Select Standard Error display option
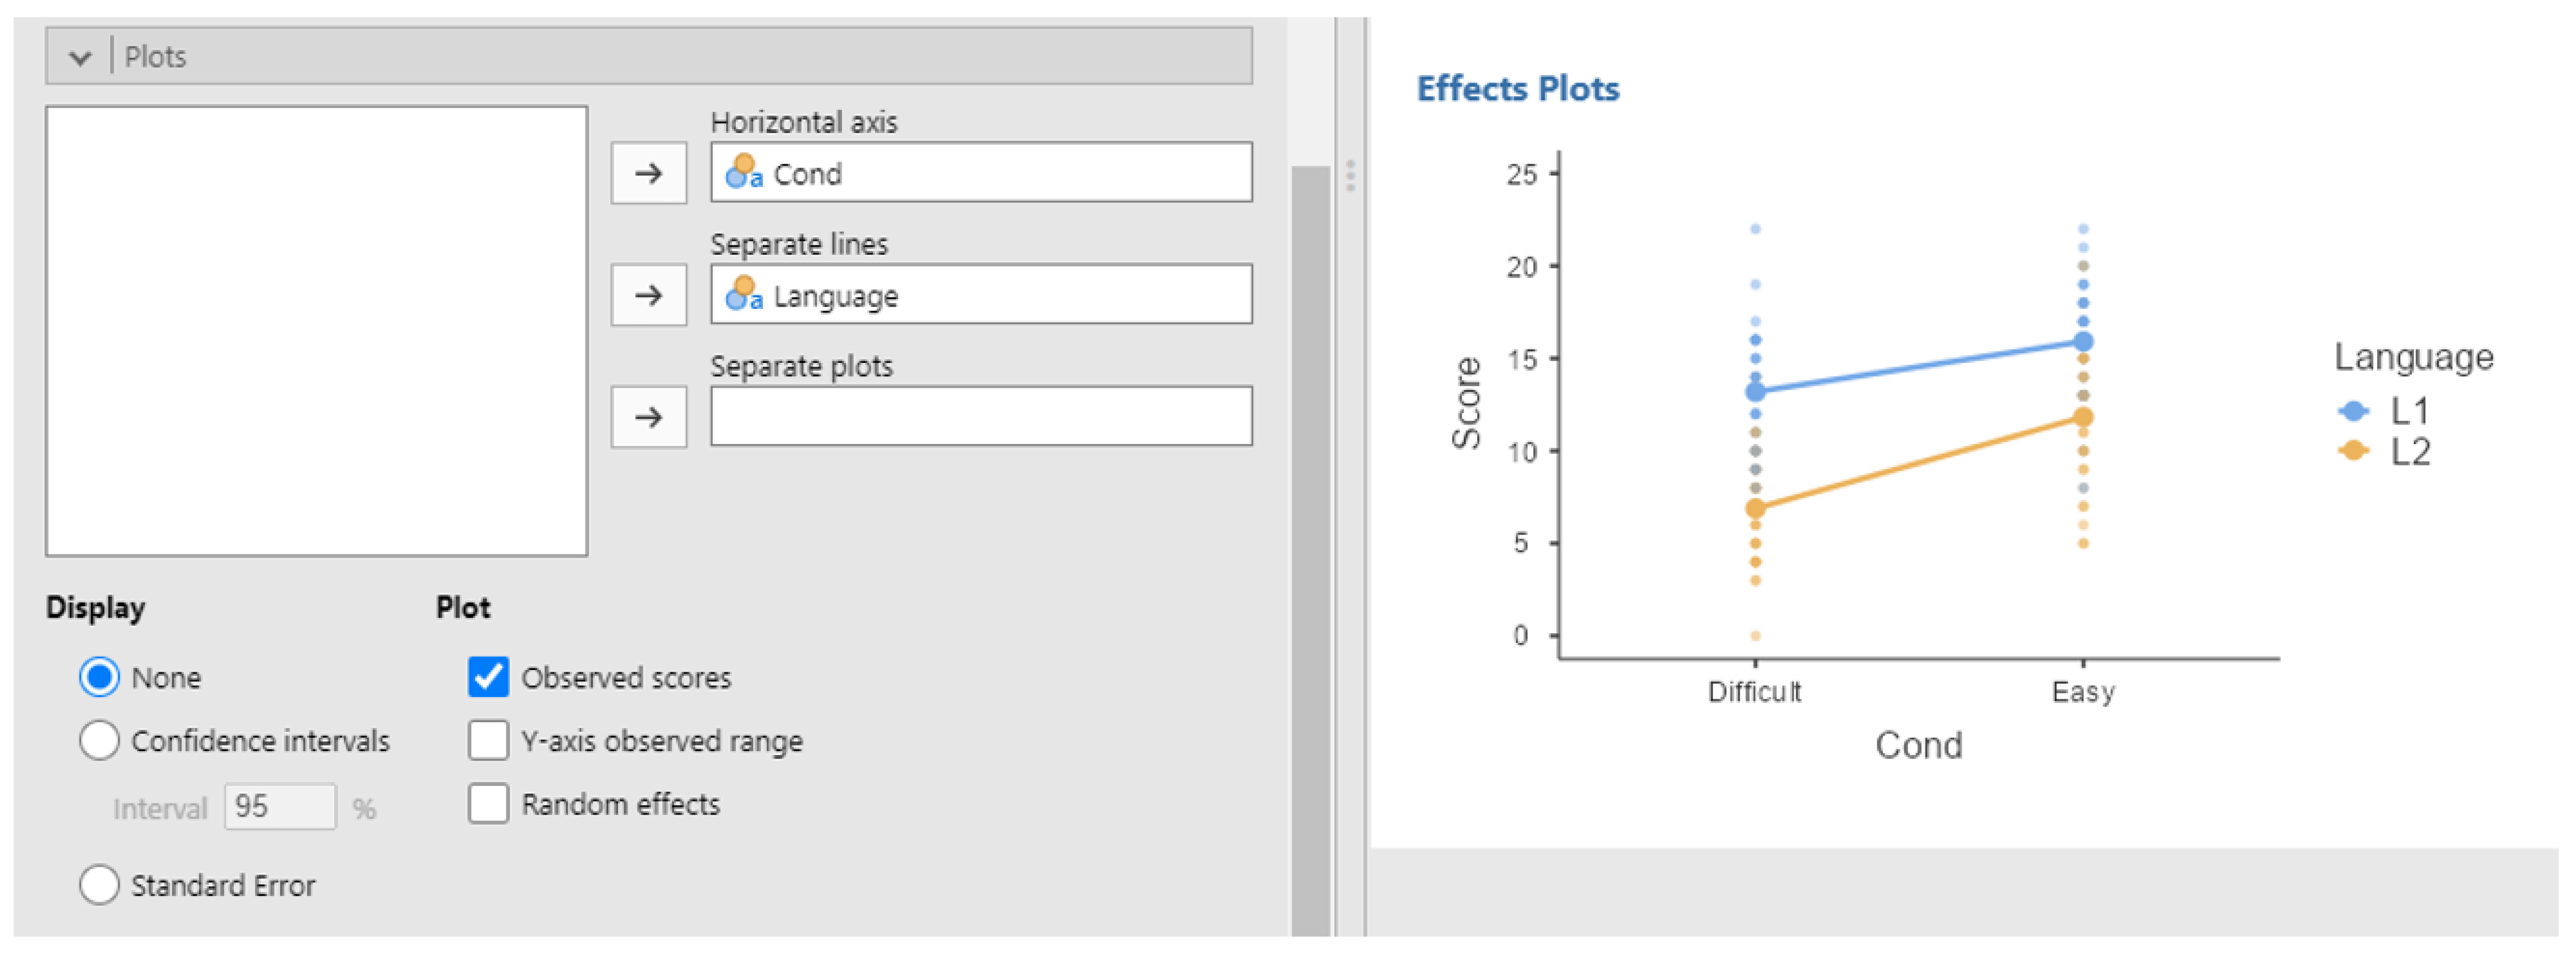Image resolution: width=2576 pixels, height=954 pixels. tap(99, 885)
